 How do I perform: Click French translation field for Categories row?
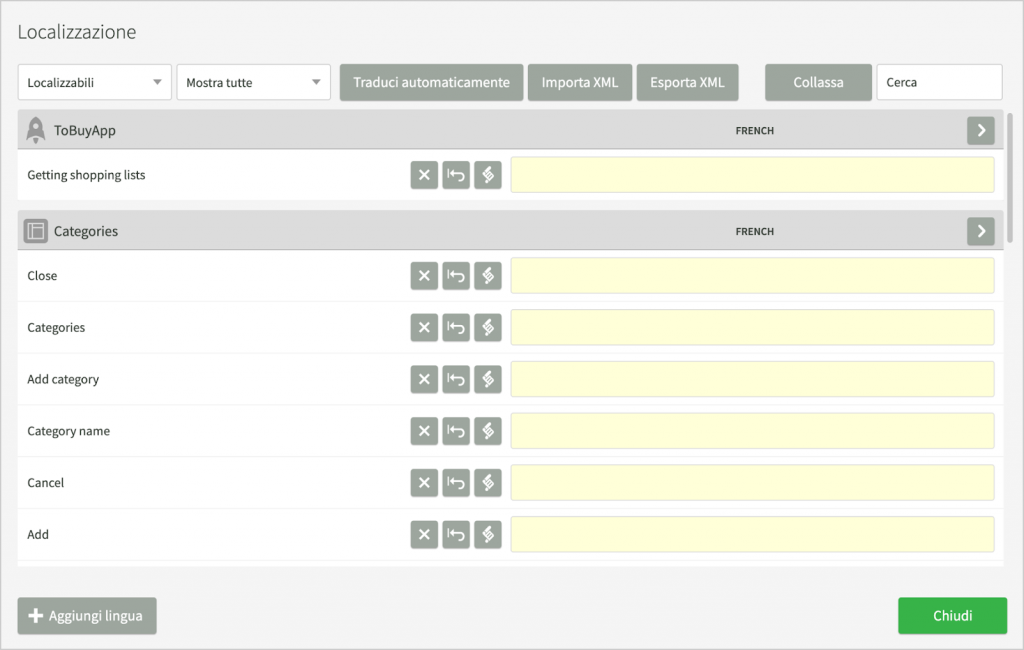752,327
